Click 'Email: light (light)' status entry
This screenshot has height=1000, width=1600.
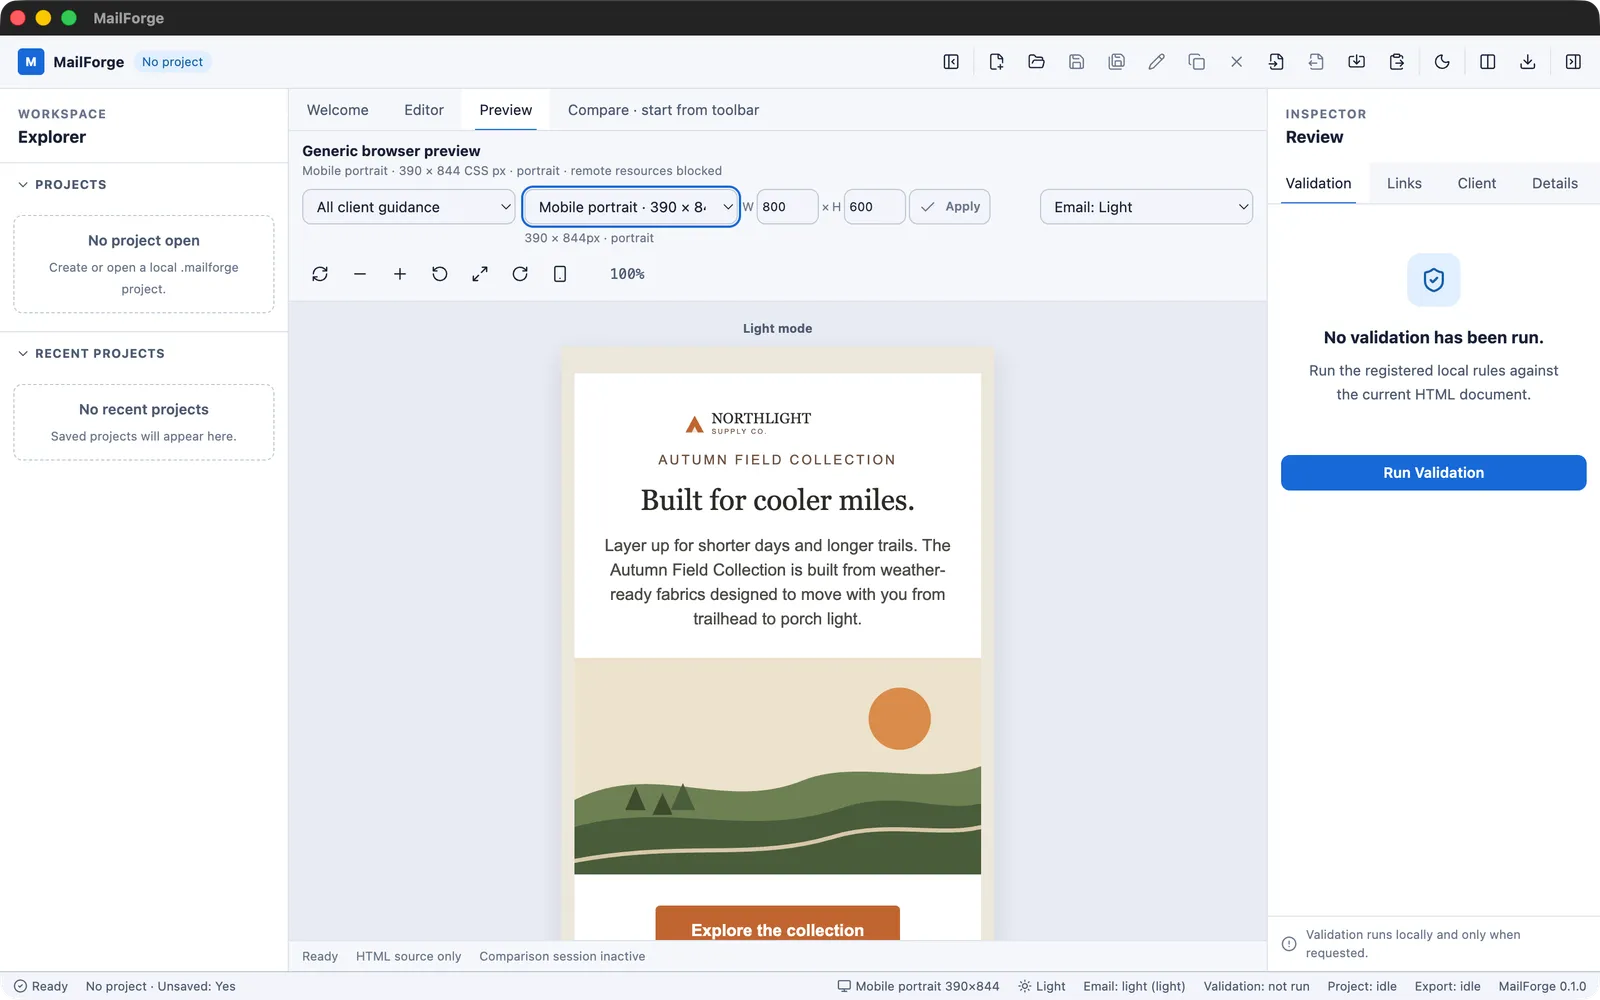coord(1134,986)
